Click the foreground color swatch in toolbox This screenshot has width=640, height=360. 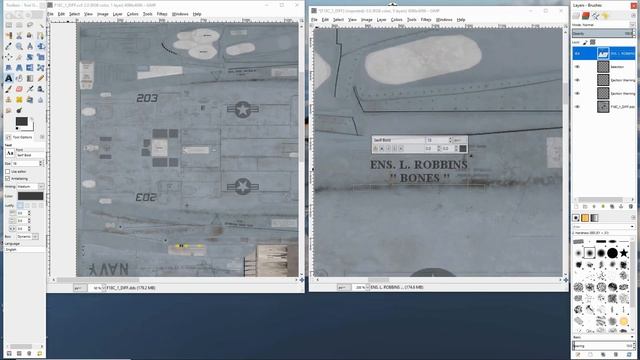click(x=21, y=121)
